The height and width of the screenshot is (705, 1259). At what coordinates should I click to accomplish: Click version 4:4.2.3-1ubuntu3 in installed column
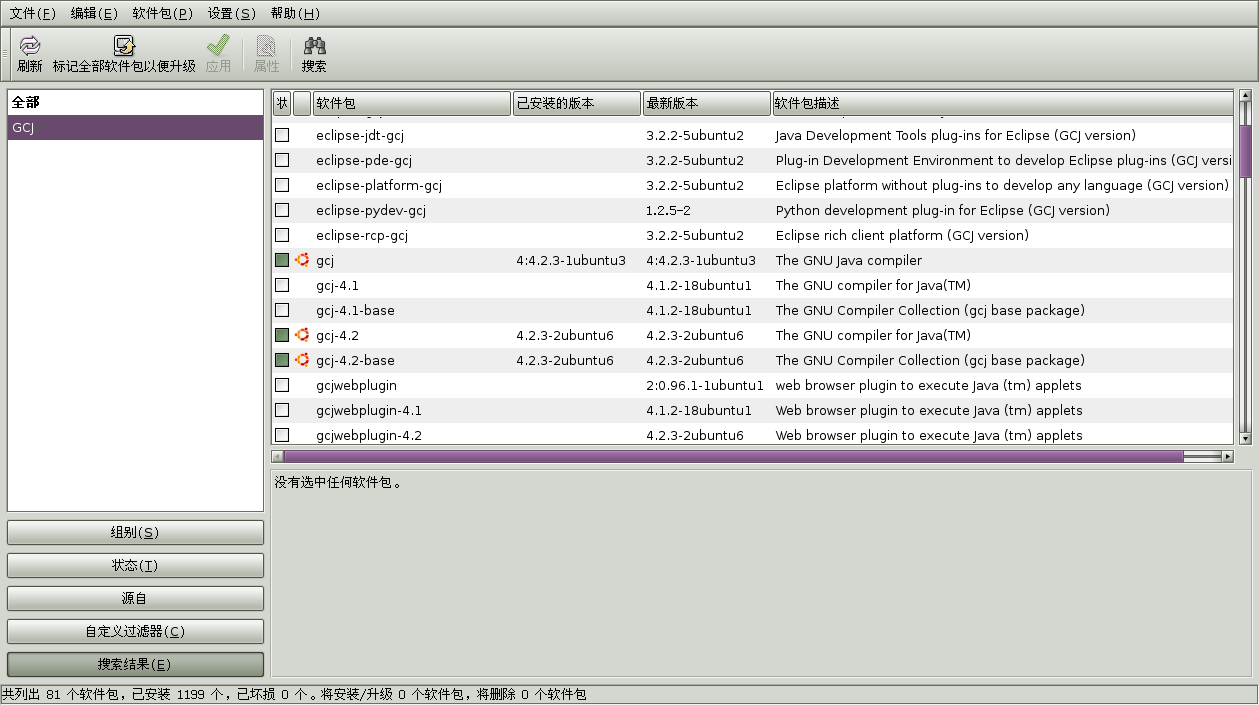click(x=571, y=260)
